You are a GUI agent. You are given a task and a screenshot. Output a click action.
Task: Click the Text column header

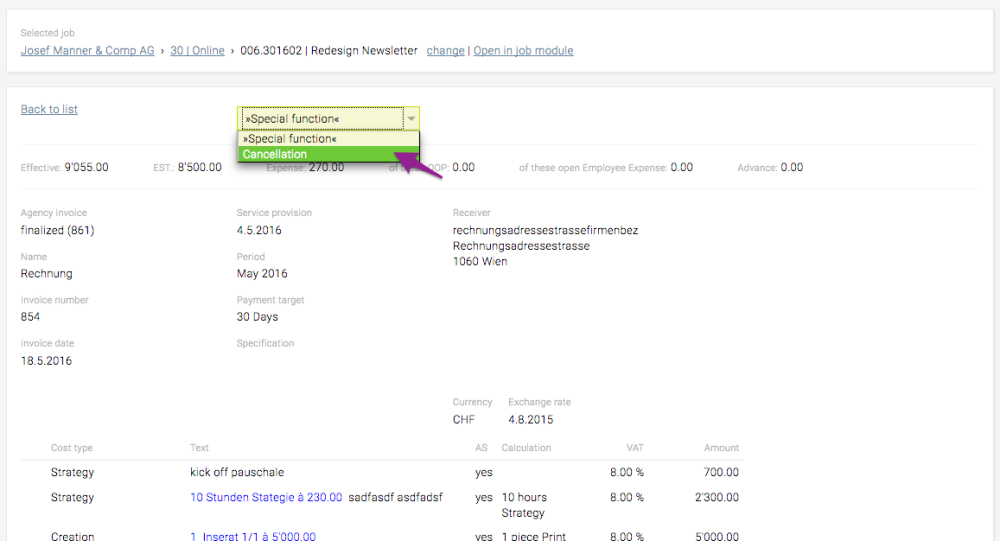click(199, 448)
